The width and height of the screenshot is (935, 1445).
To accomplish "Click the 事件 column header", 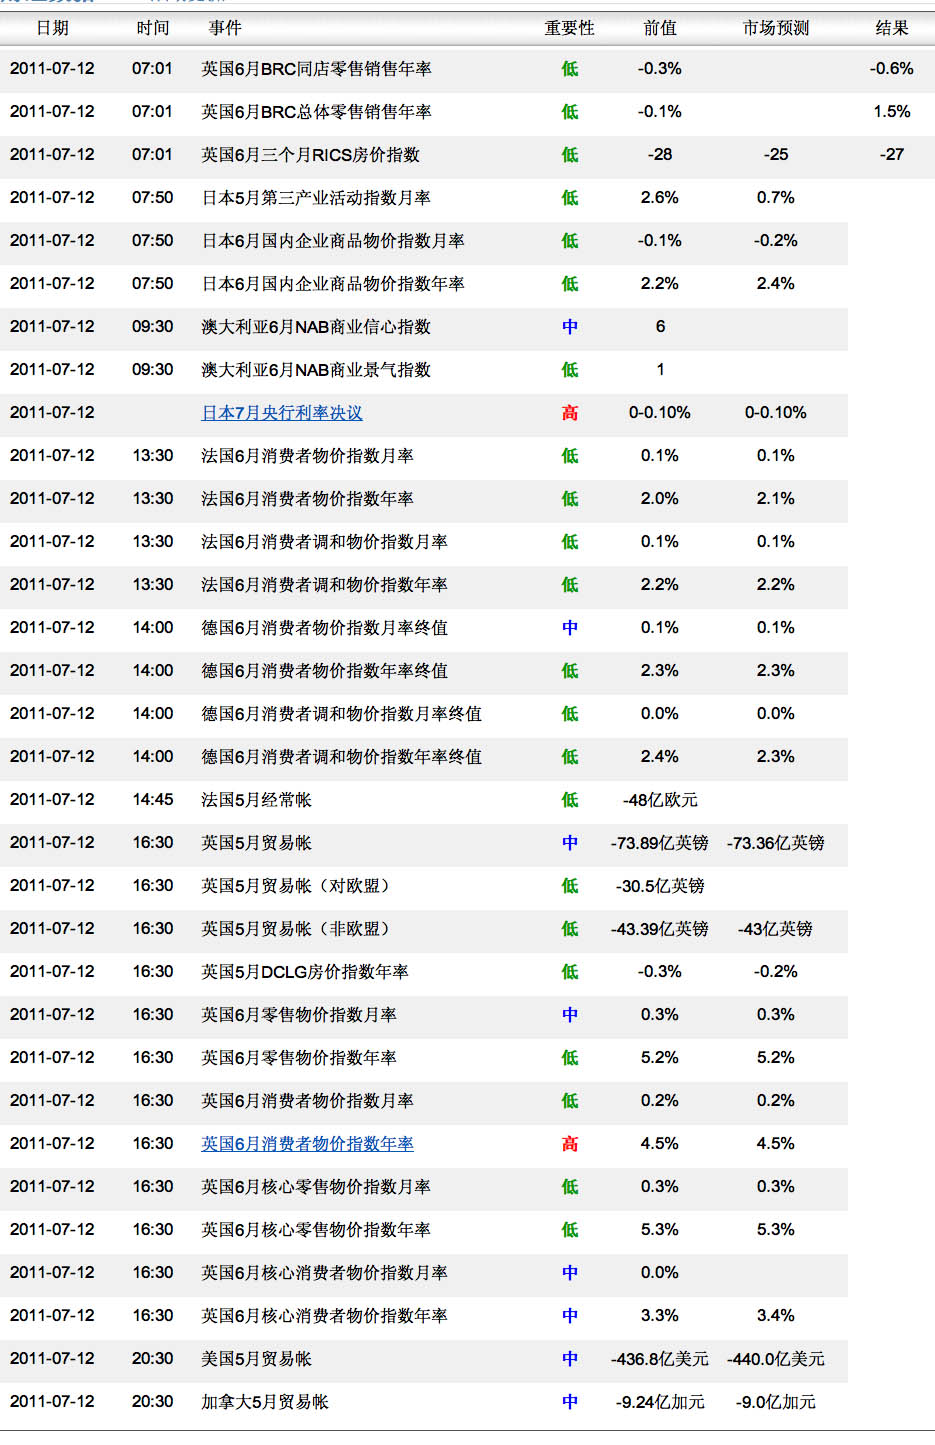I will (x=225, y=28).
